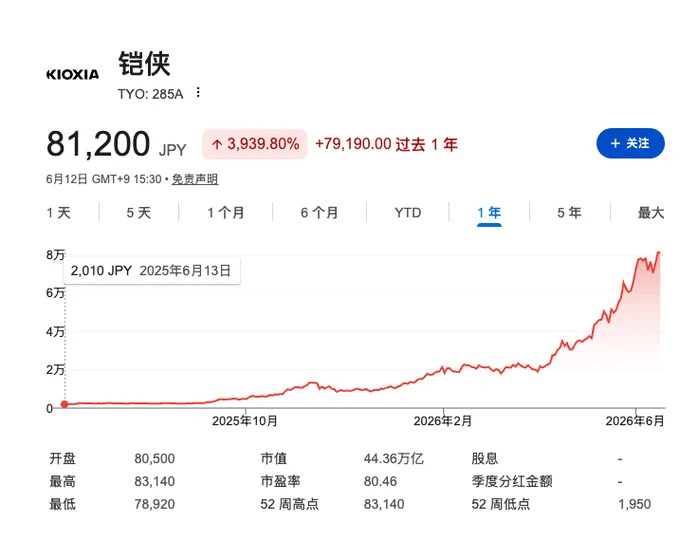
Task: Click the 8万 y-axis label
Action: coord(55,255)
